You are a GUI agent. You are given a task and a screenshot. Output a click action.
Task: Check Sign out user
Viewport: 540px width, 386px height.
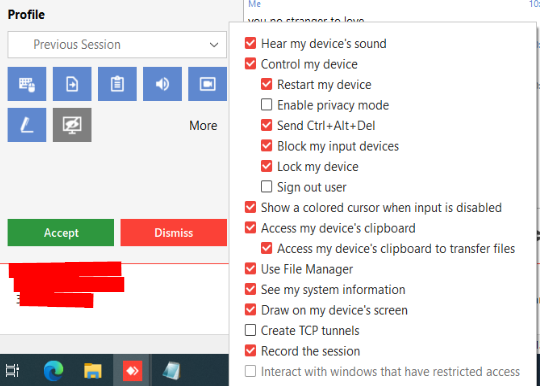[x=267, y=187]
